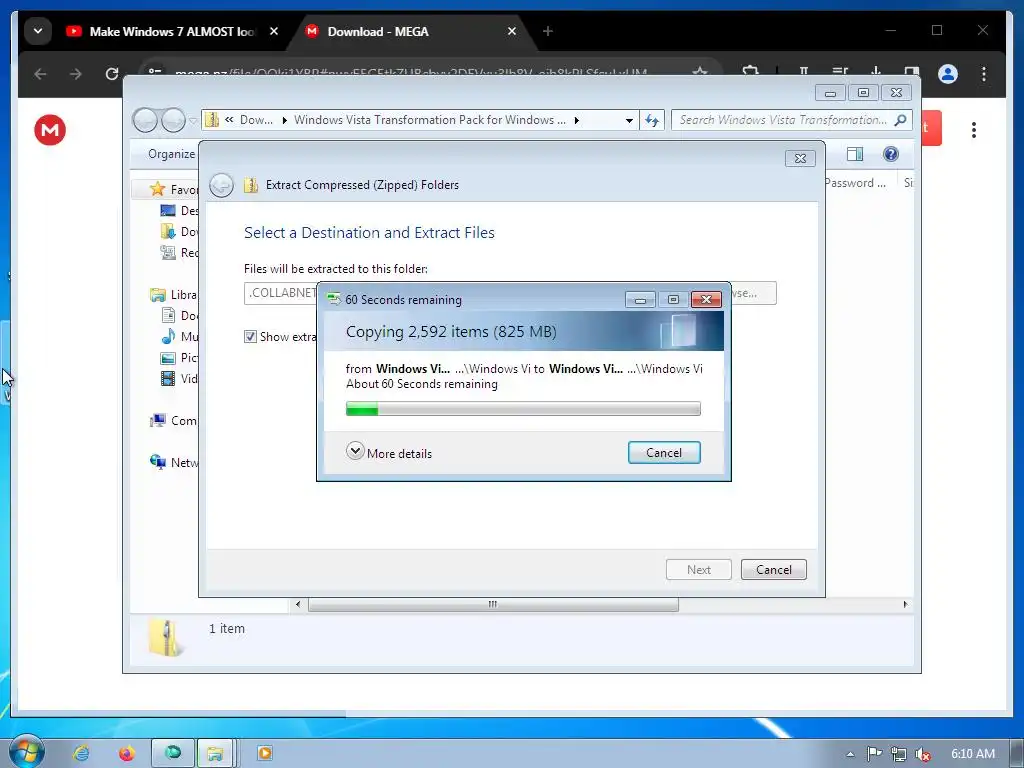Toggle the Explorer preview pane icon
Viewport: 1024px width, 768px height.
click(854, 154)
